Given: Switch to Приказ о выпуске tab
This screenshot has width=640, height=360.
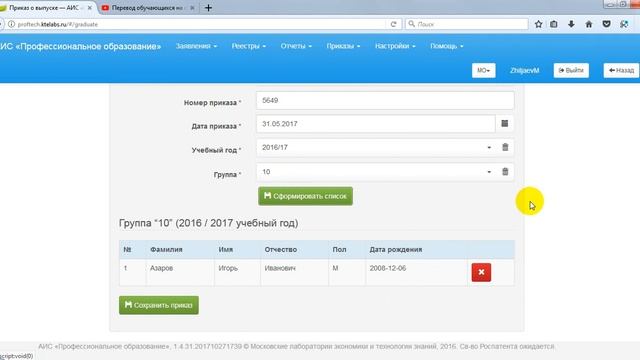Looking at the screenshot, I should point(44,8).
